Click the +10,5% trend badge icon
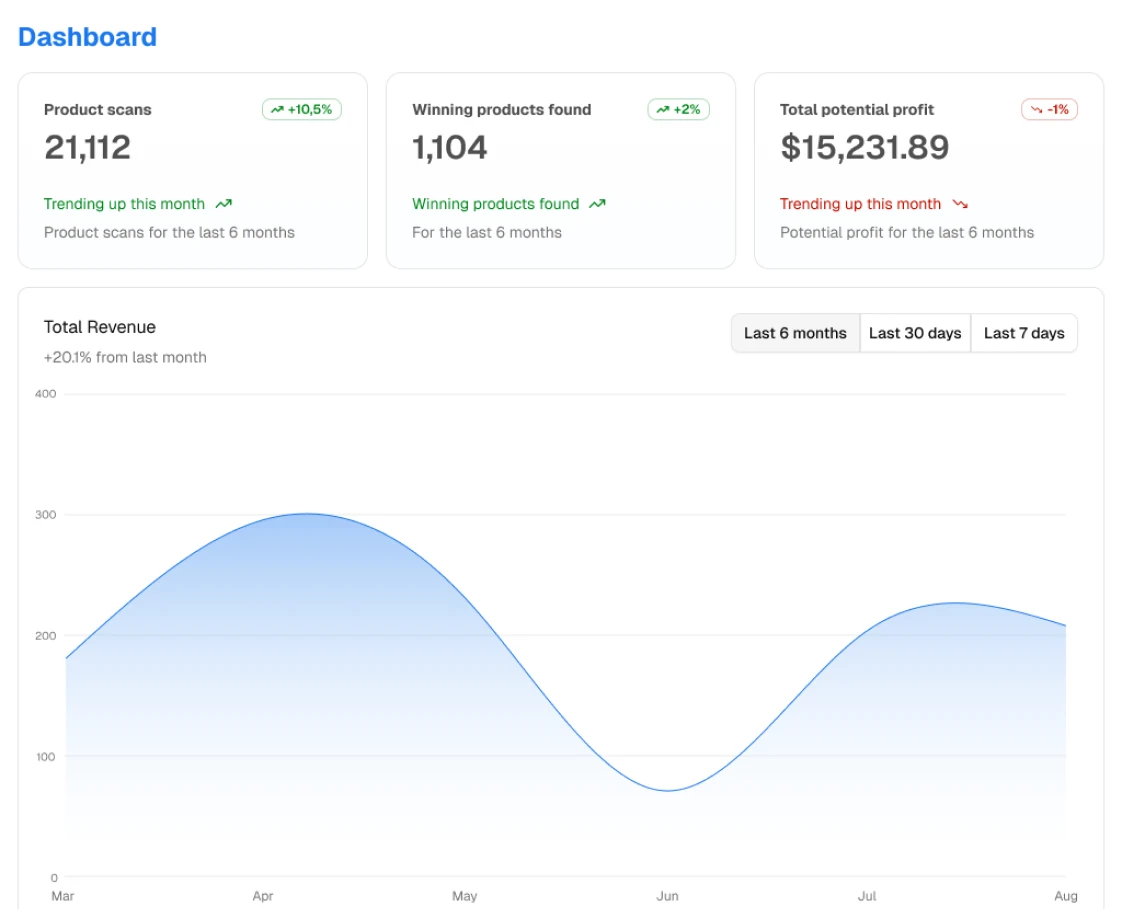This screenshot has width=1122, height=916. [277, 110]
